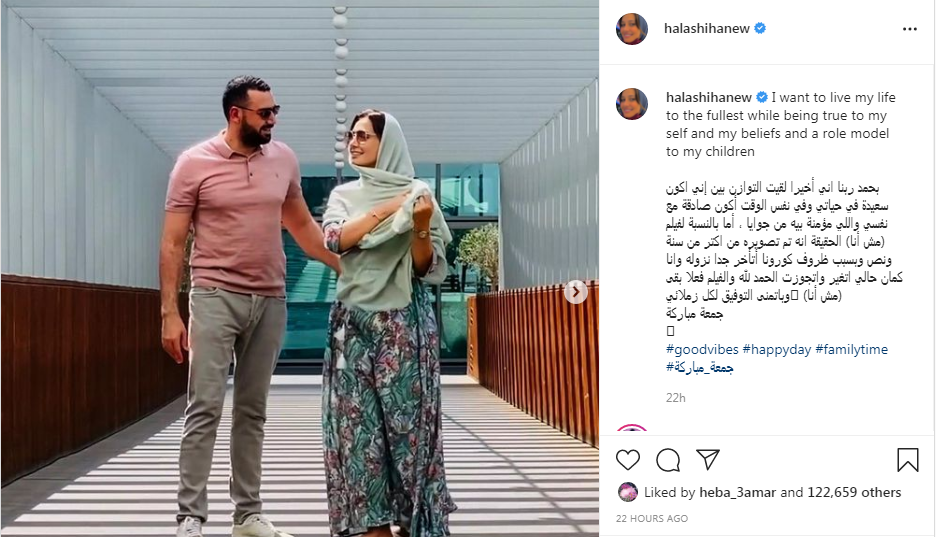Open the Arabic جمعة_مباركة hashtag
Image resolution: width=936 pixels, height=537 pixels.
(x=700, y=368)
